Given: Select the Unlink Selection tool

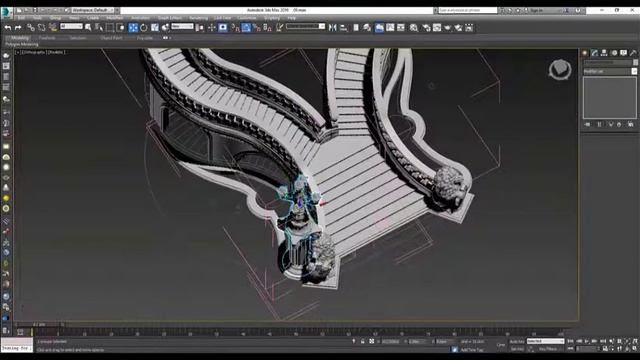Looking at the screenshot, I should click(42, 27).
